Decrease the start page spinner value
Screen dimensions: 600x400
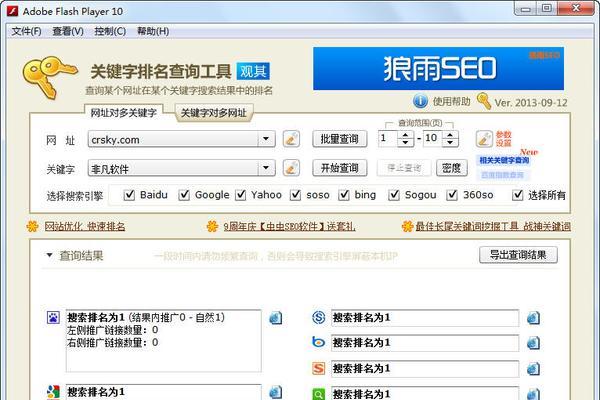click(x=406, y=143)
